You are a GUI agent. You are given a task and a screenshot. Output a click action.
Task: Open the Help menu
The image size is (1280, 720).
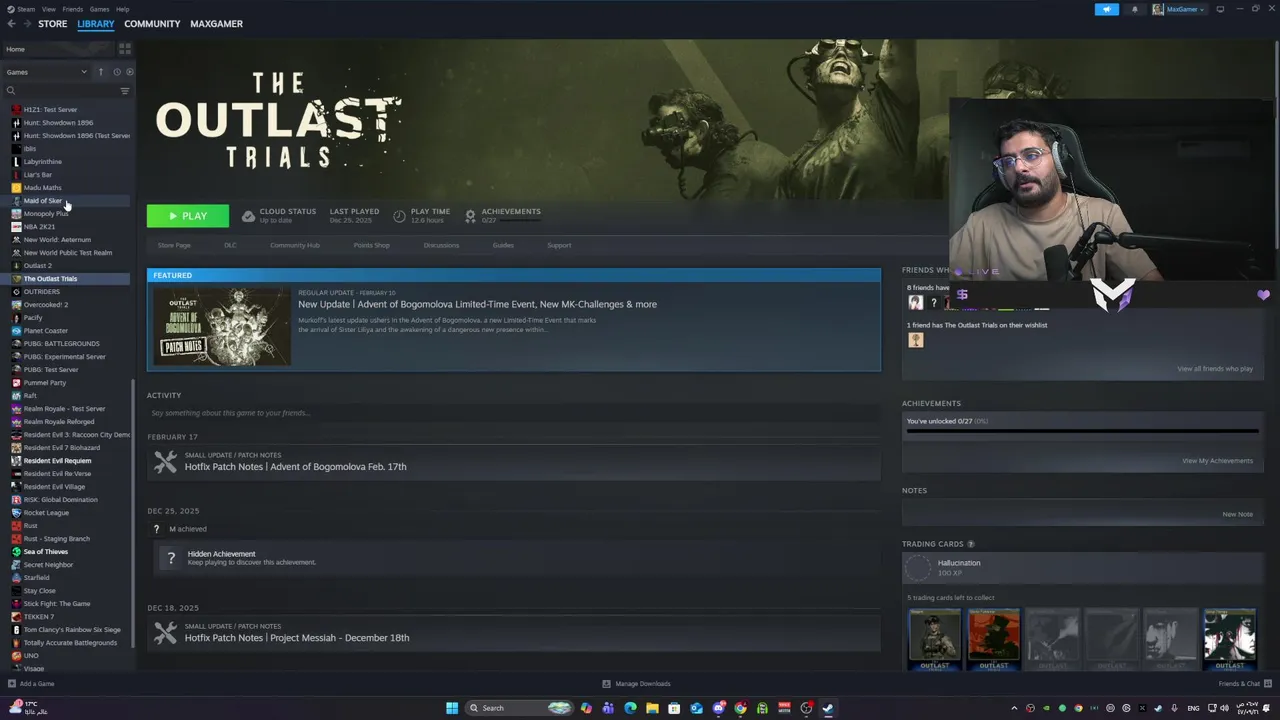[x=122, y=9]
